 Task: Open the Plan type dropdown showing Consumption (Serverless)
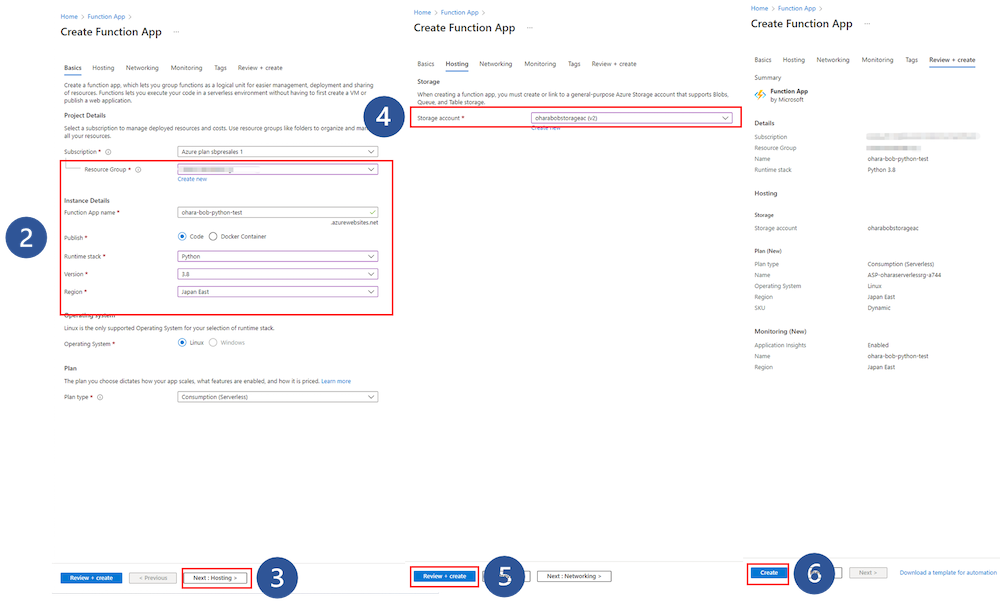point(277,397)
